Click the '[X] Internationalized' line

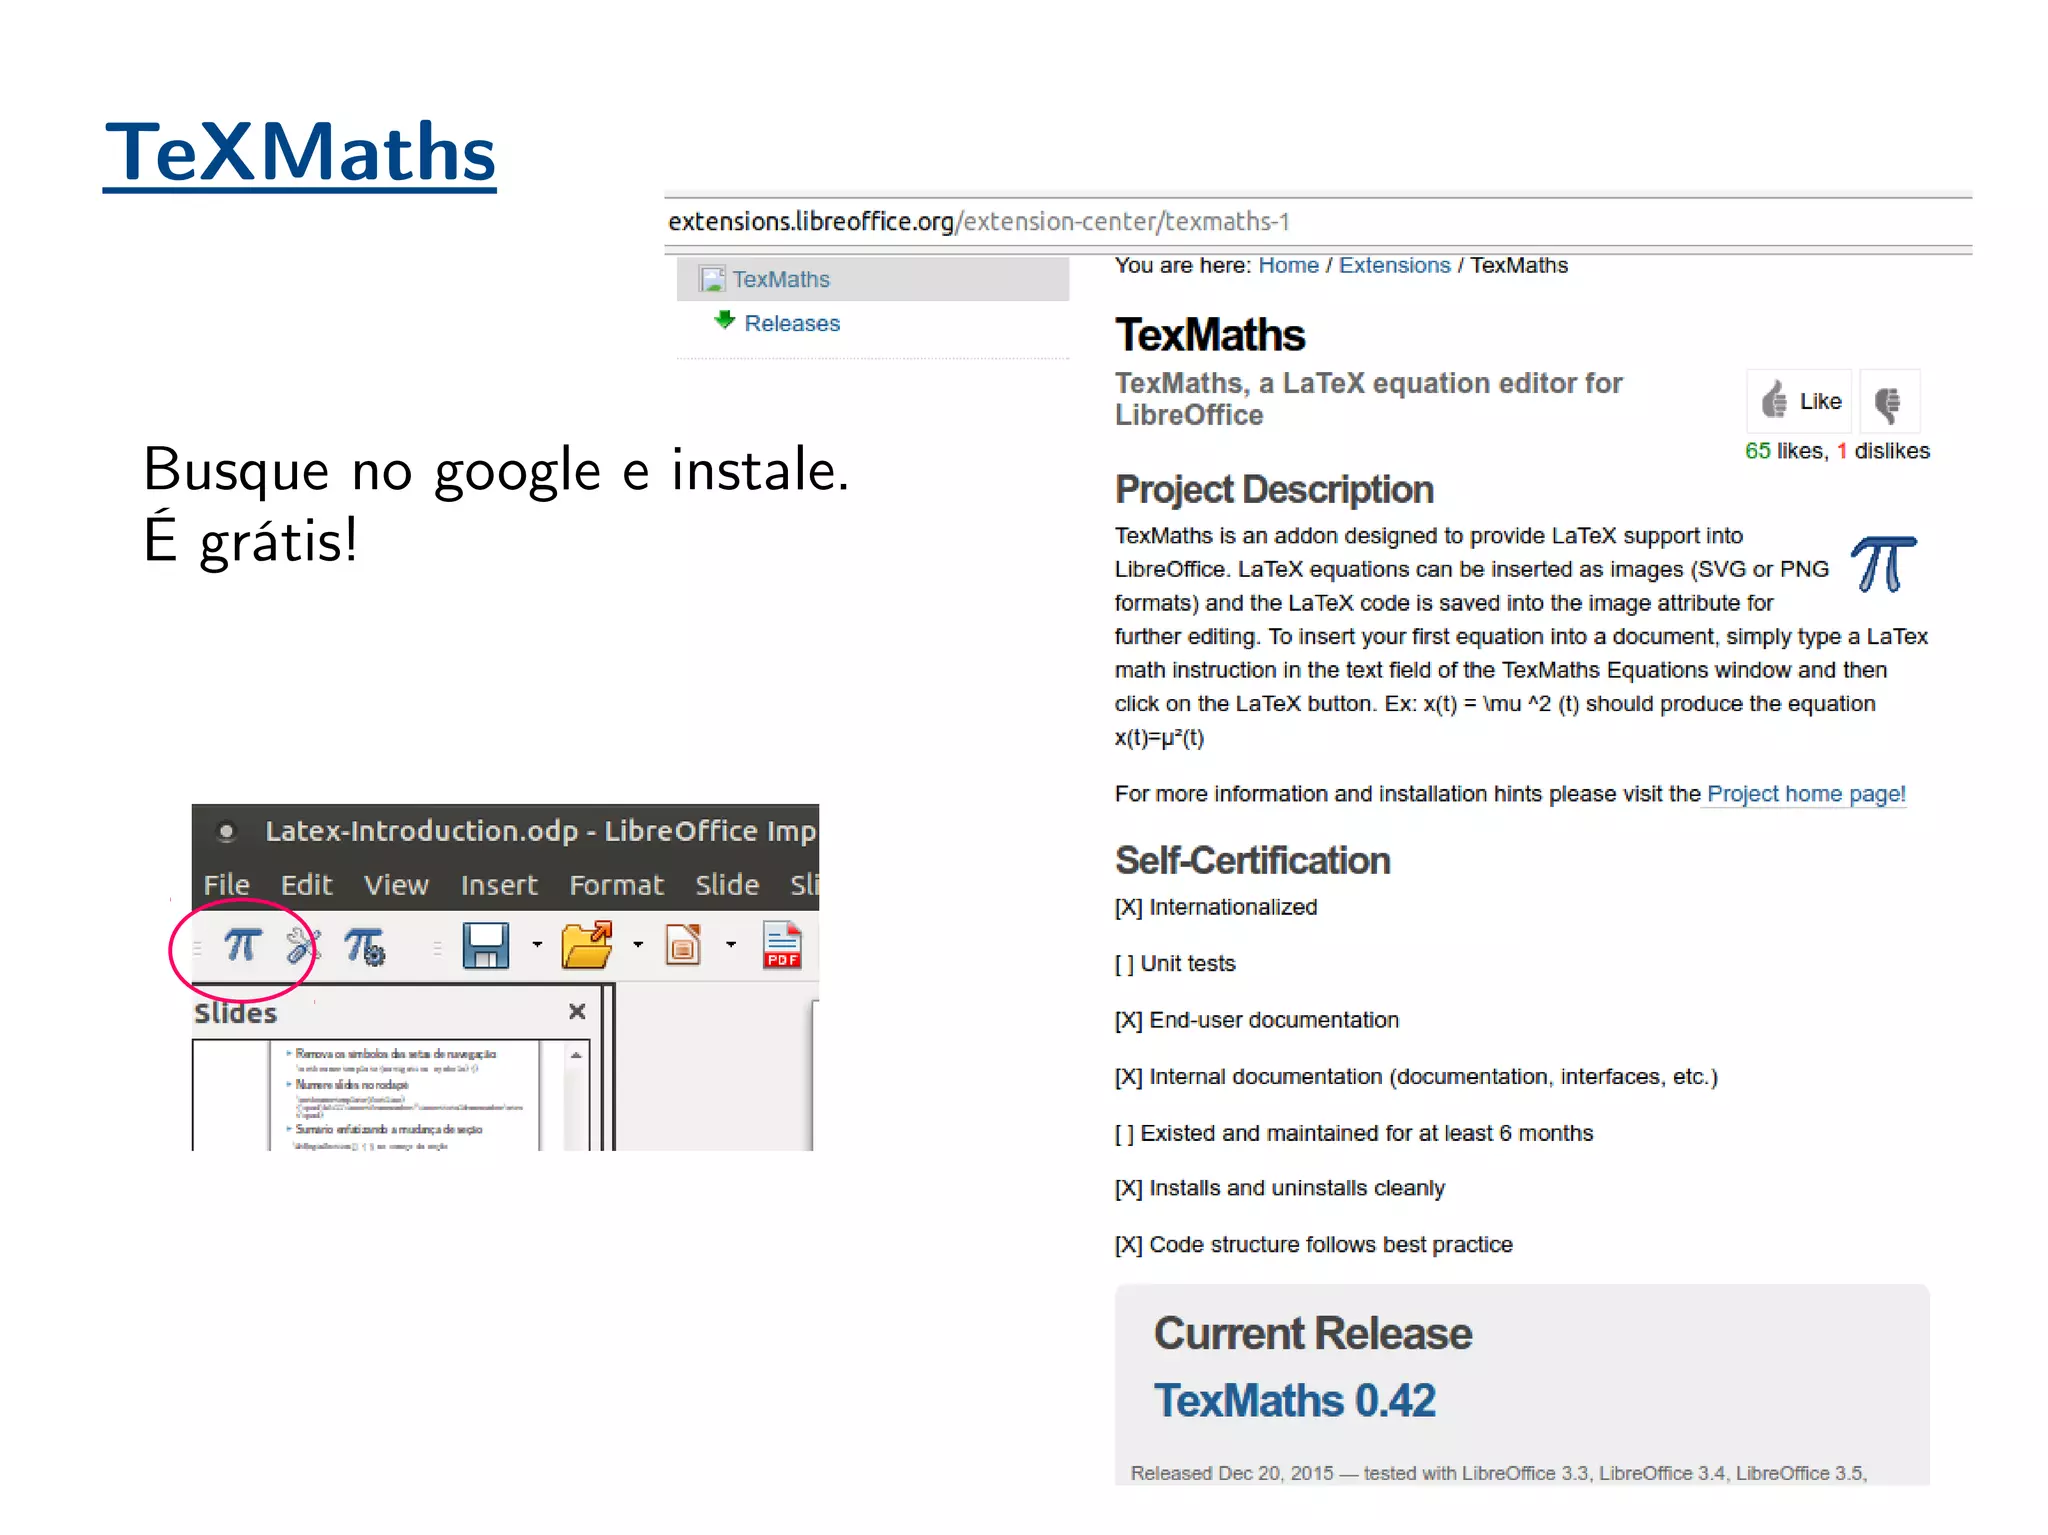coord(1216,907)
